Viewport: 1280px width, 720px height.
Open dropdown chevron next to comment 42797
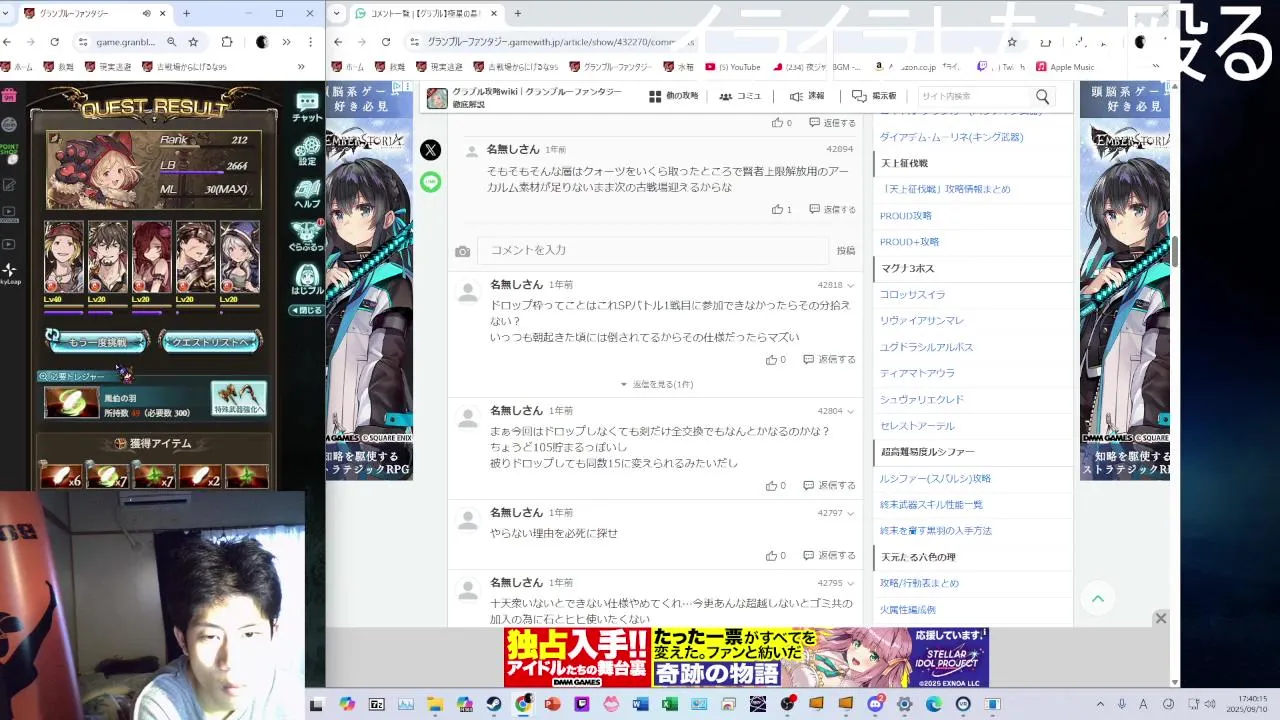[851, 513]
